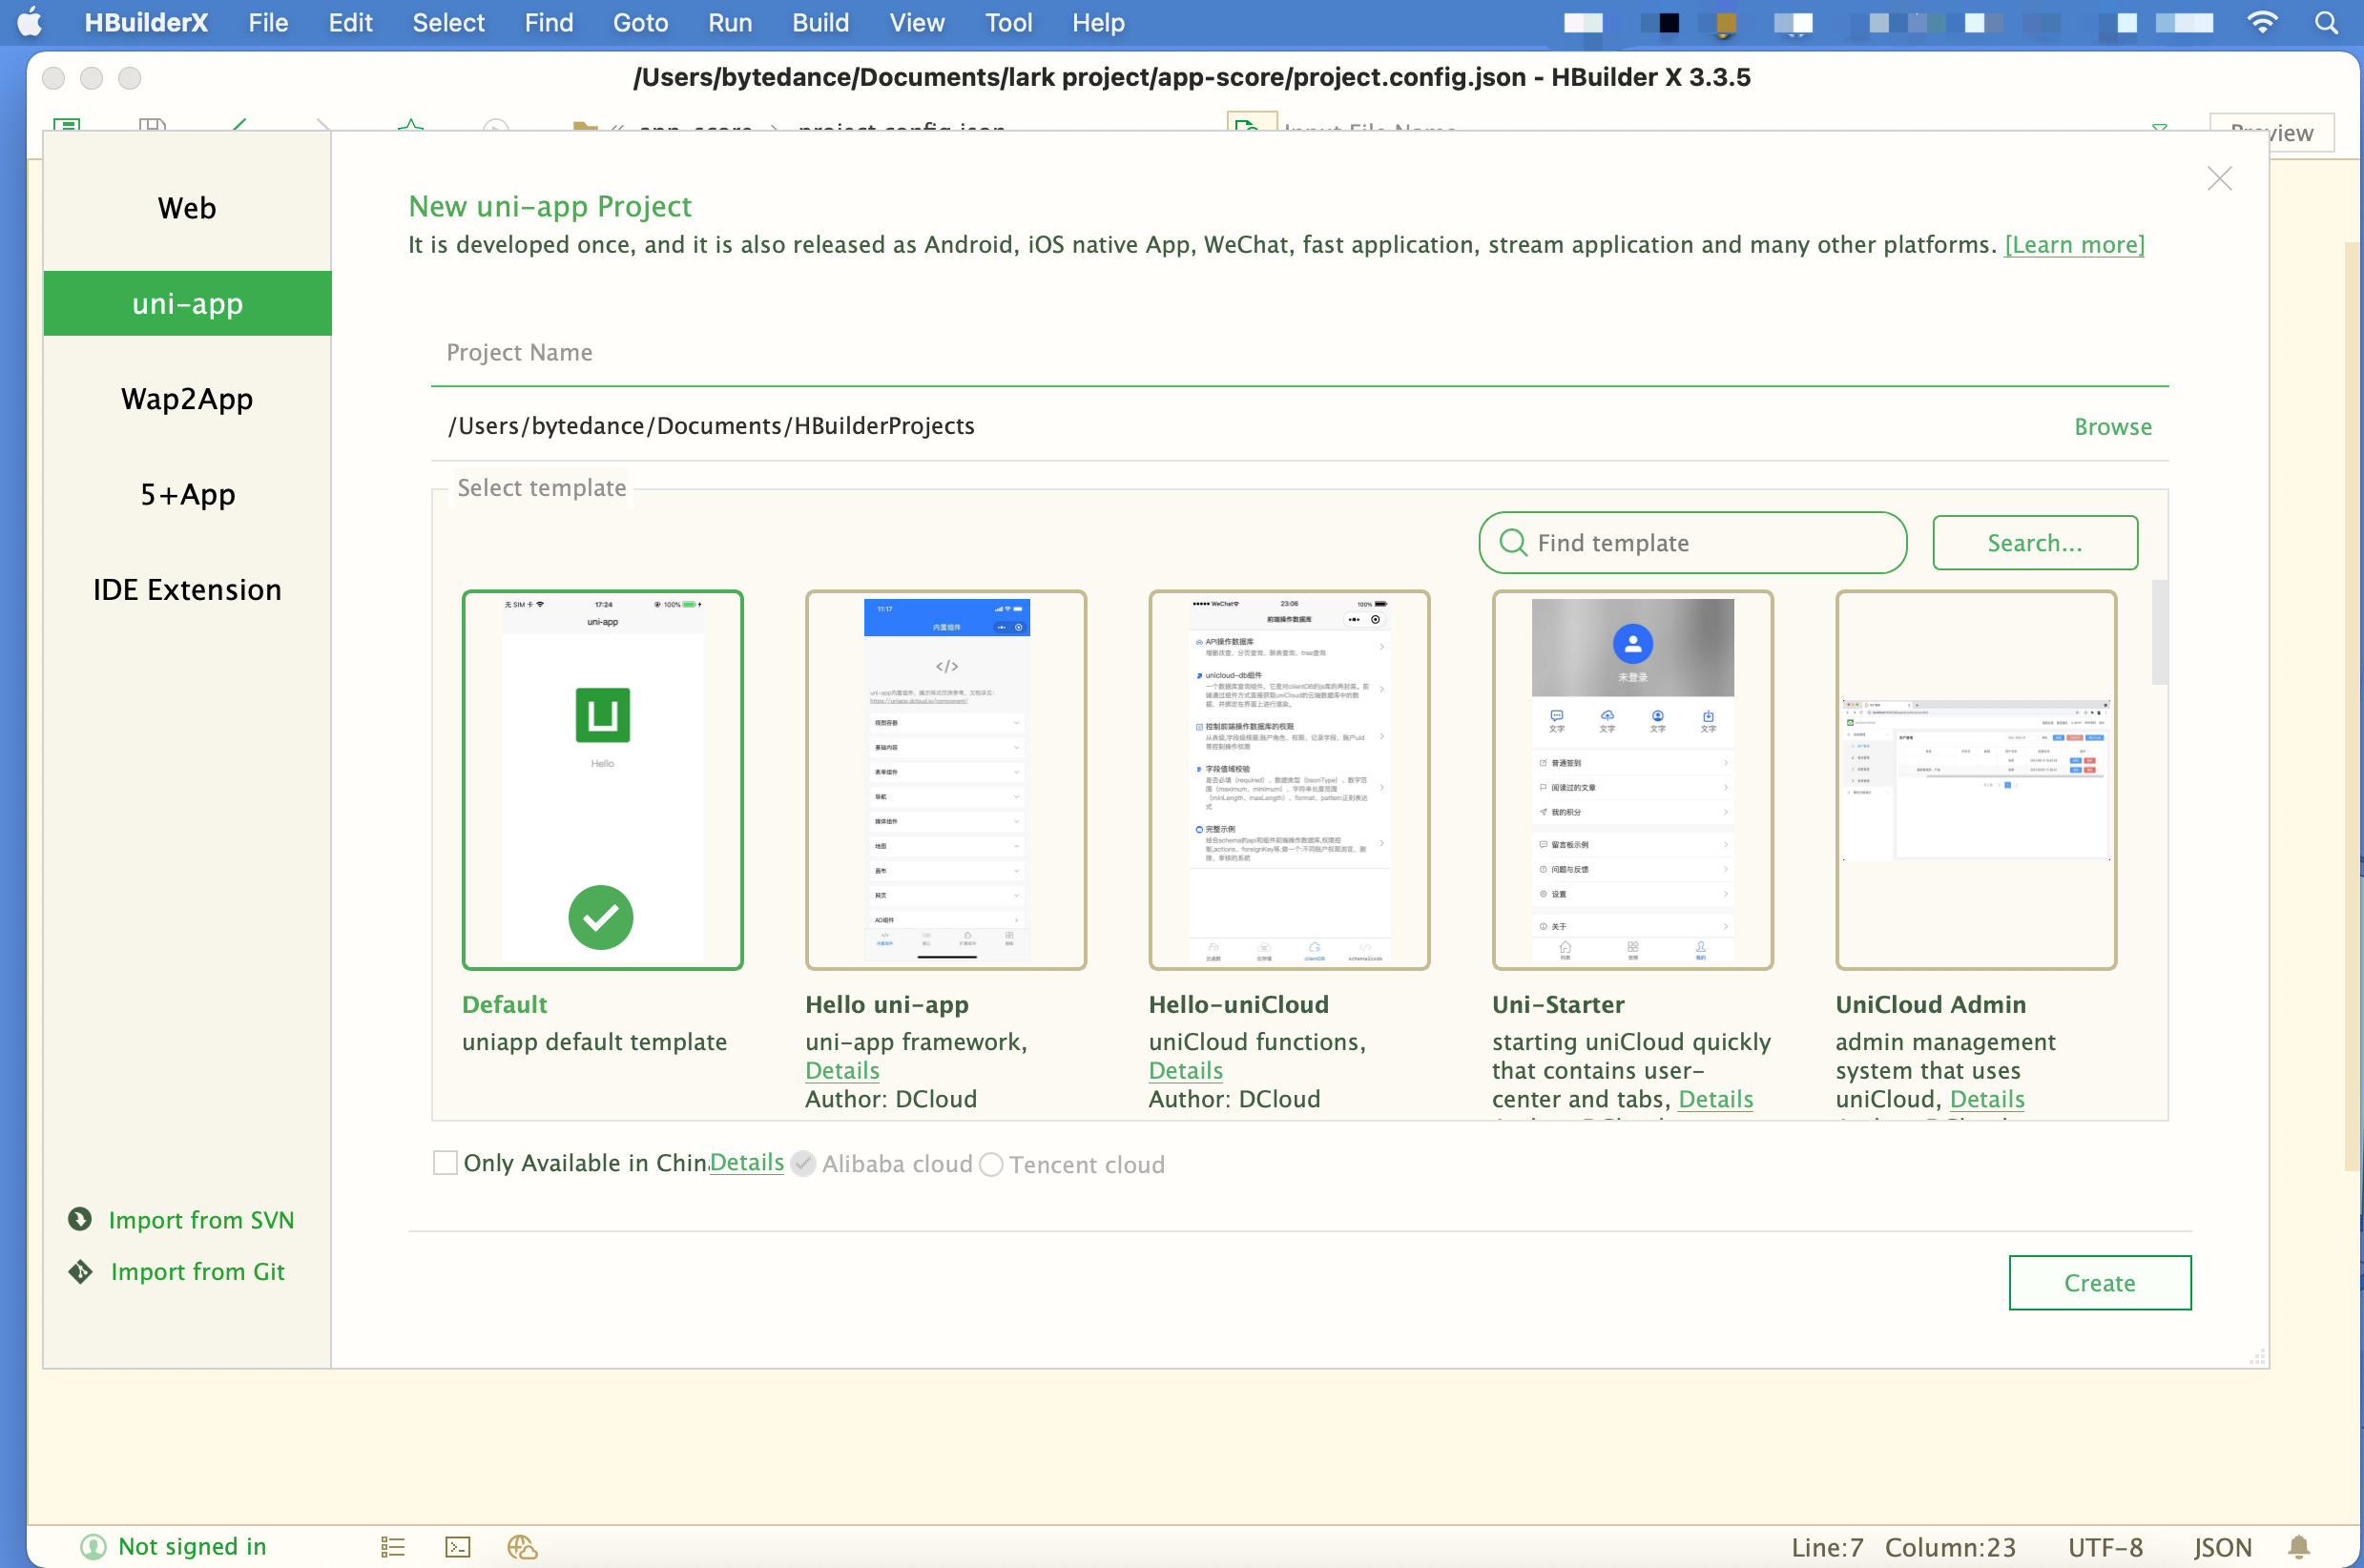The width and height of the screenshot is (2364, 1568).
Task: Open the Learn more link
Action: [x=2074, y=244]
